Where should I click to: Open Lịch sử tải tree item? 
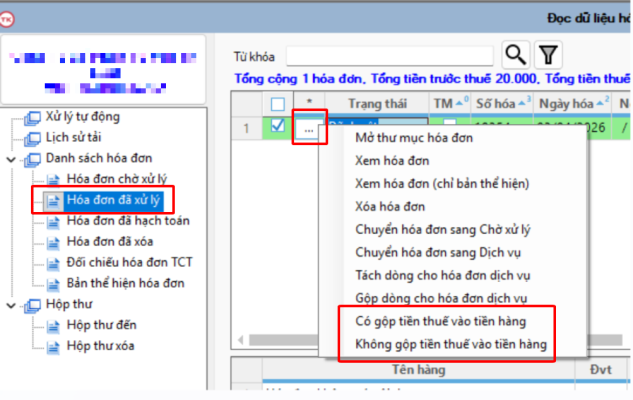click(73, 138)
